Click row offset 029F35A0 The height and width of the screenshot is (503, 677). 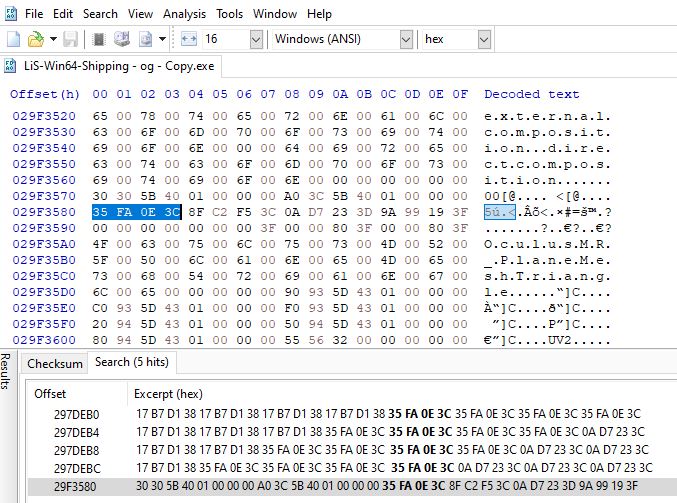[44, 244]
